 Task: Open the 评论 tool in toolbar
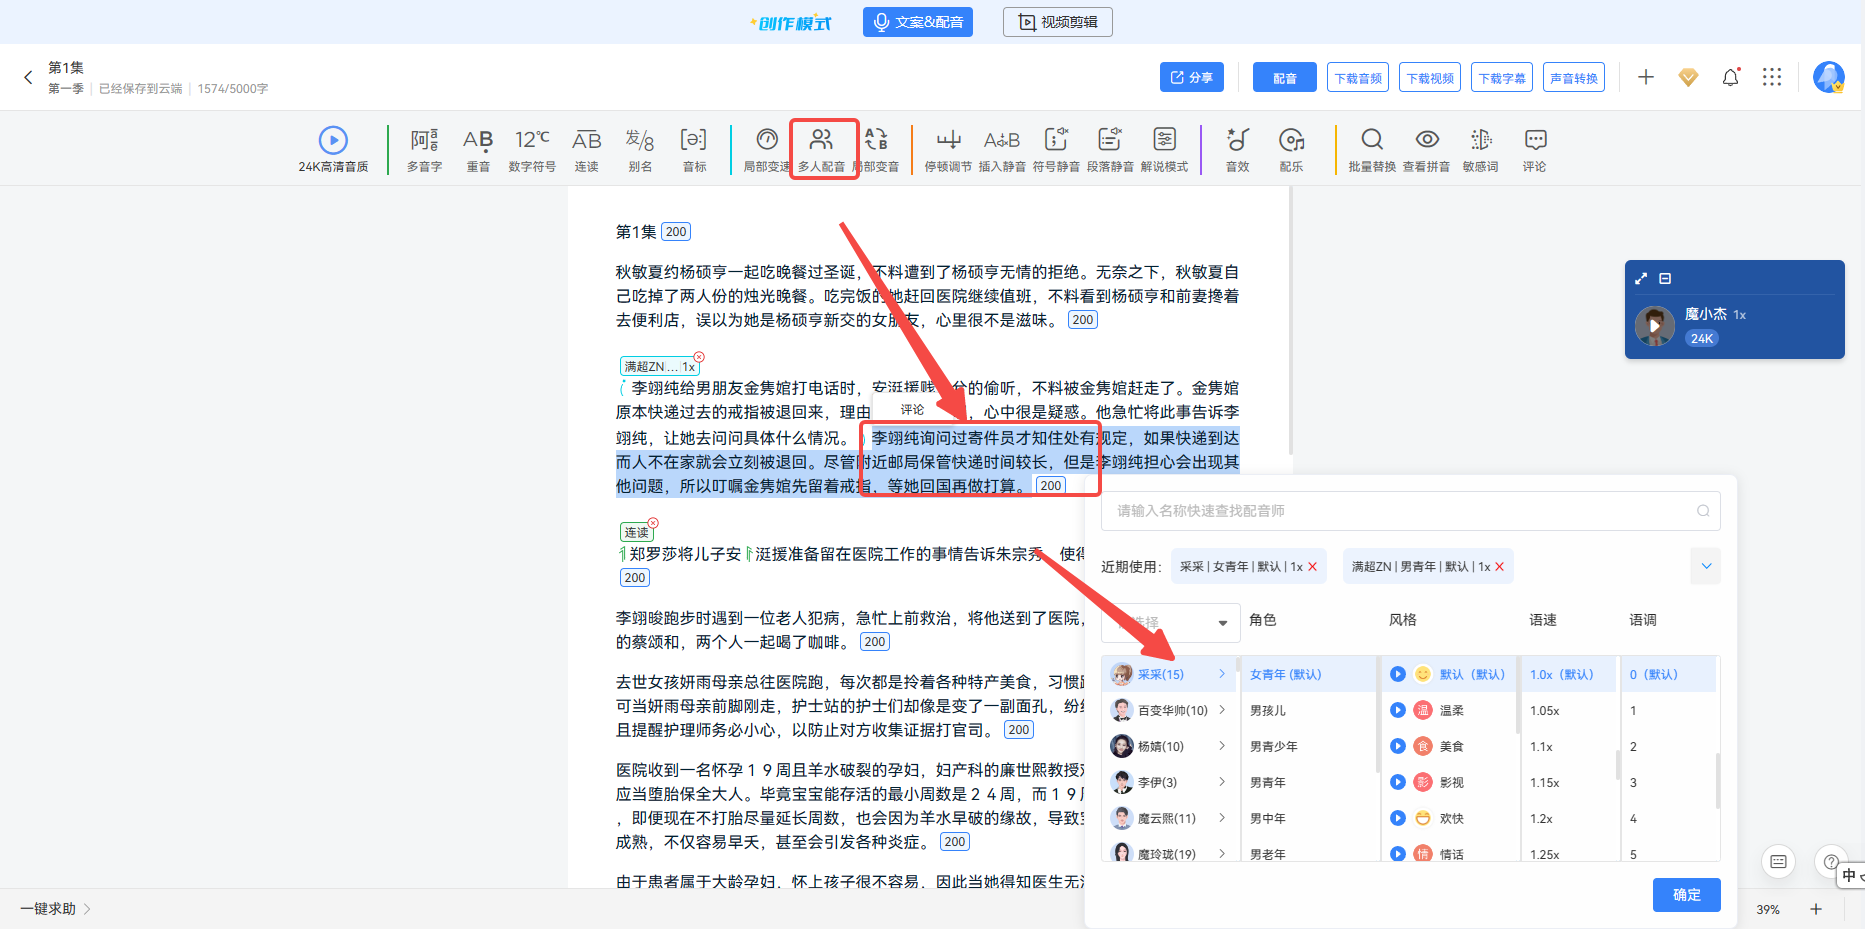click(1535, 150)
